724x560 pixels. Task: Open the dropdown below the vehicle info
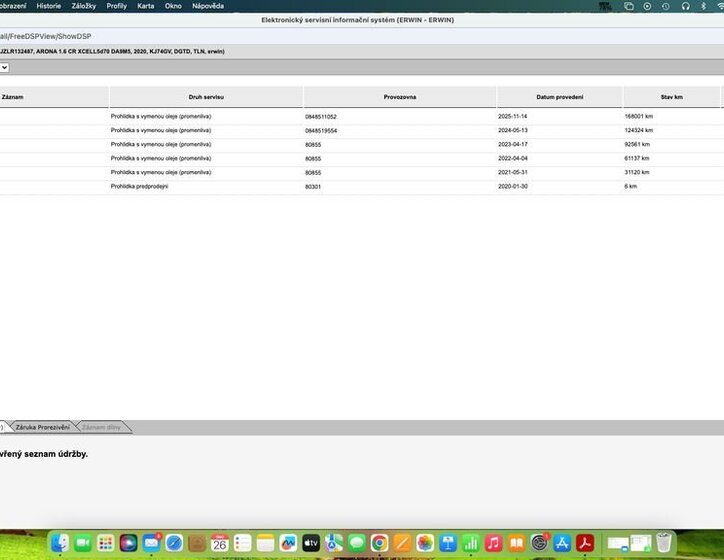4,67
